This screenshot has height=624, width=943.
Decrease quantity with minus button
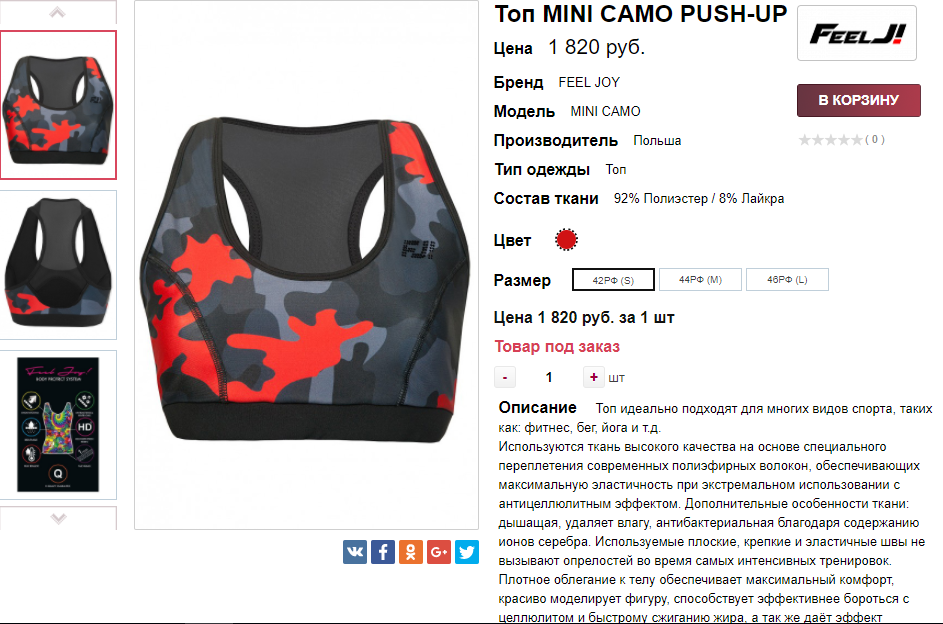[505, 377]
